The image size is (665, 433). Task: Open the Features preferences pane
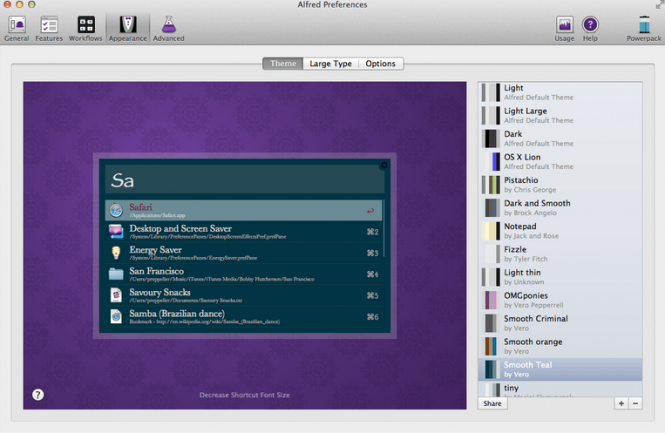click(x=49, y=29)
